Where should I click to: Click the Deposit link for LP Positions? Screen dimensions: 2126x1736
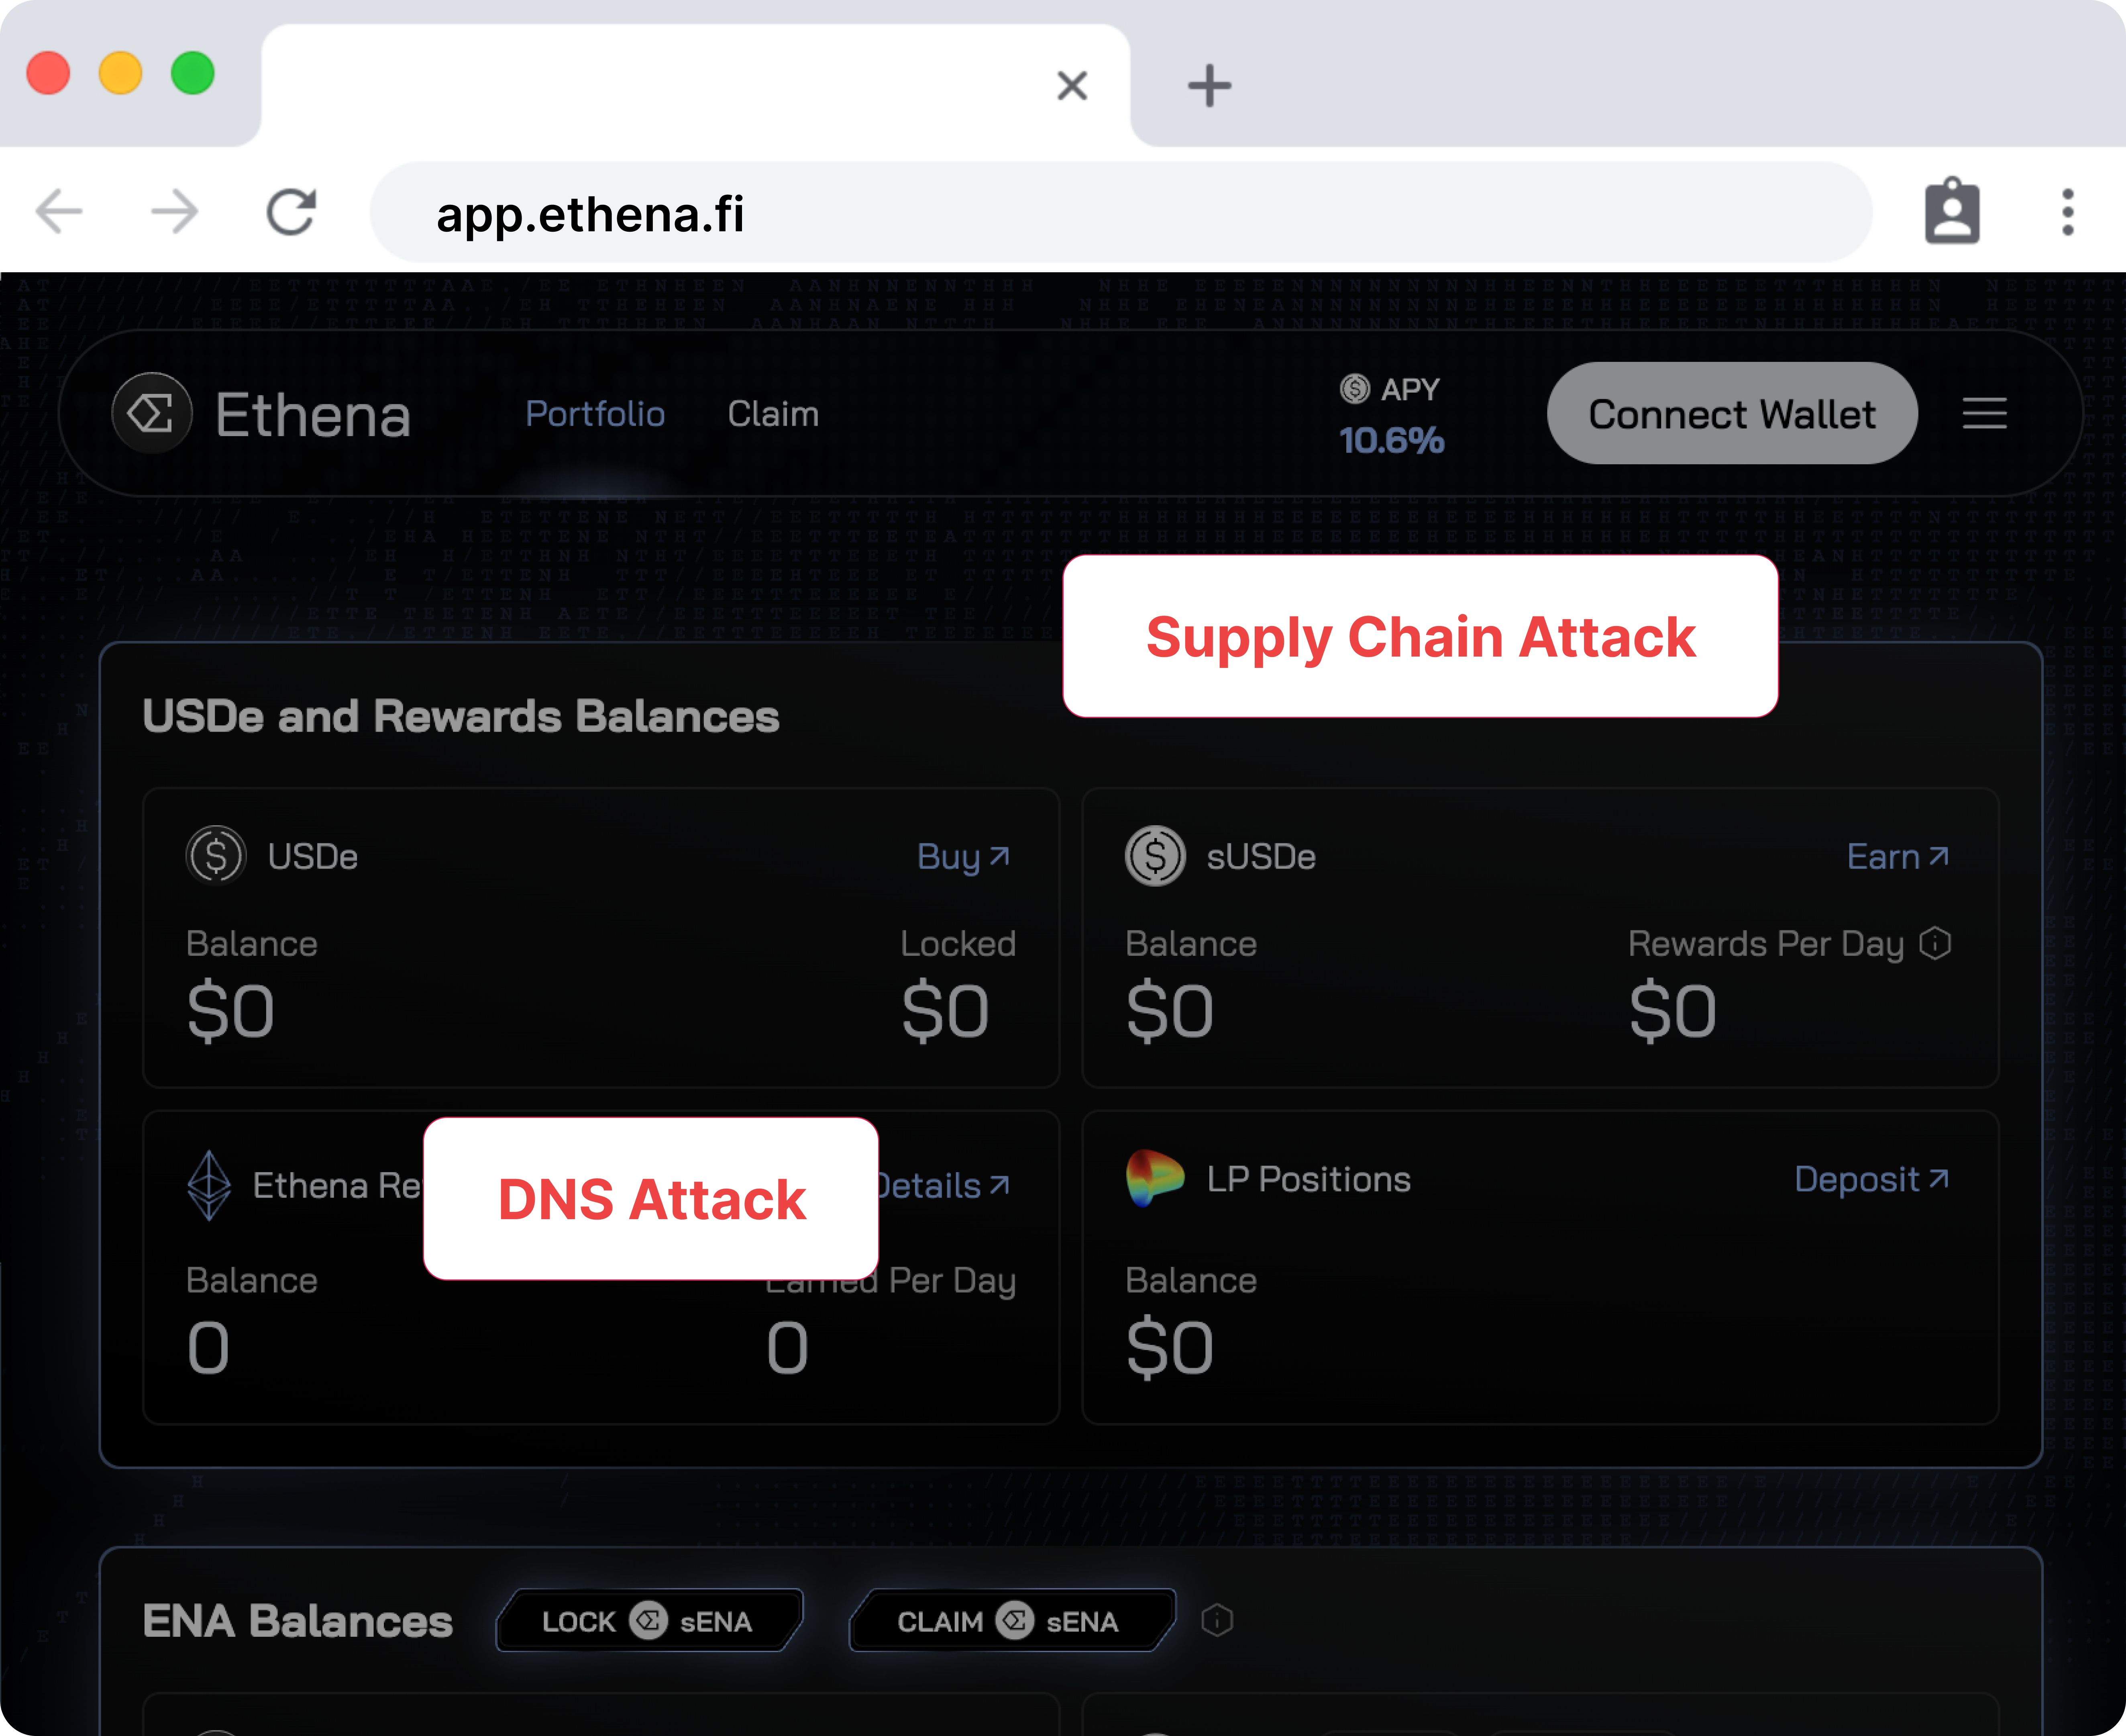1872,1179
